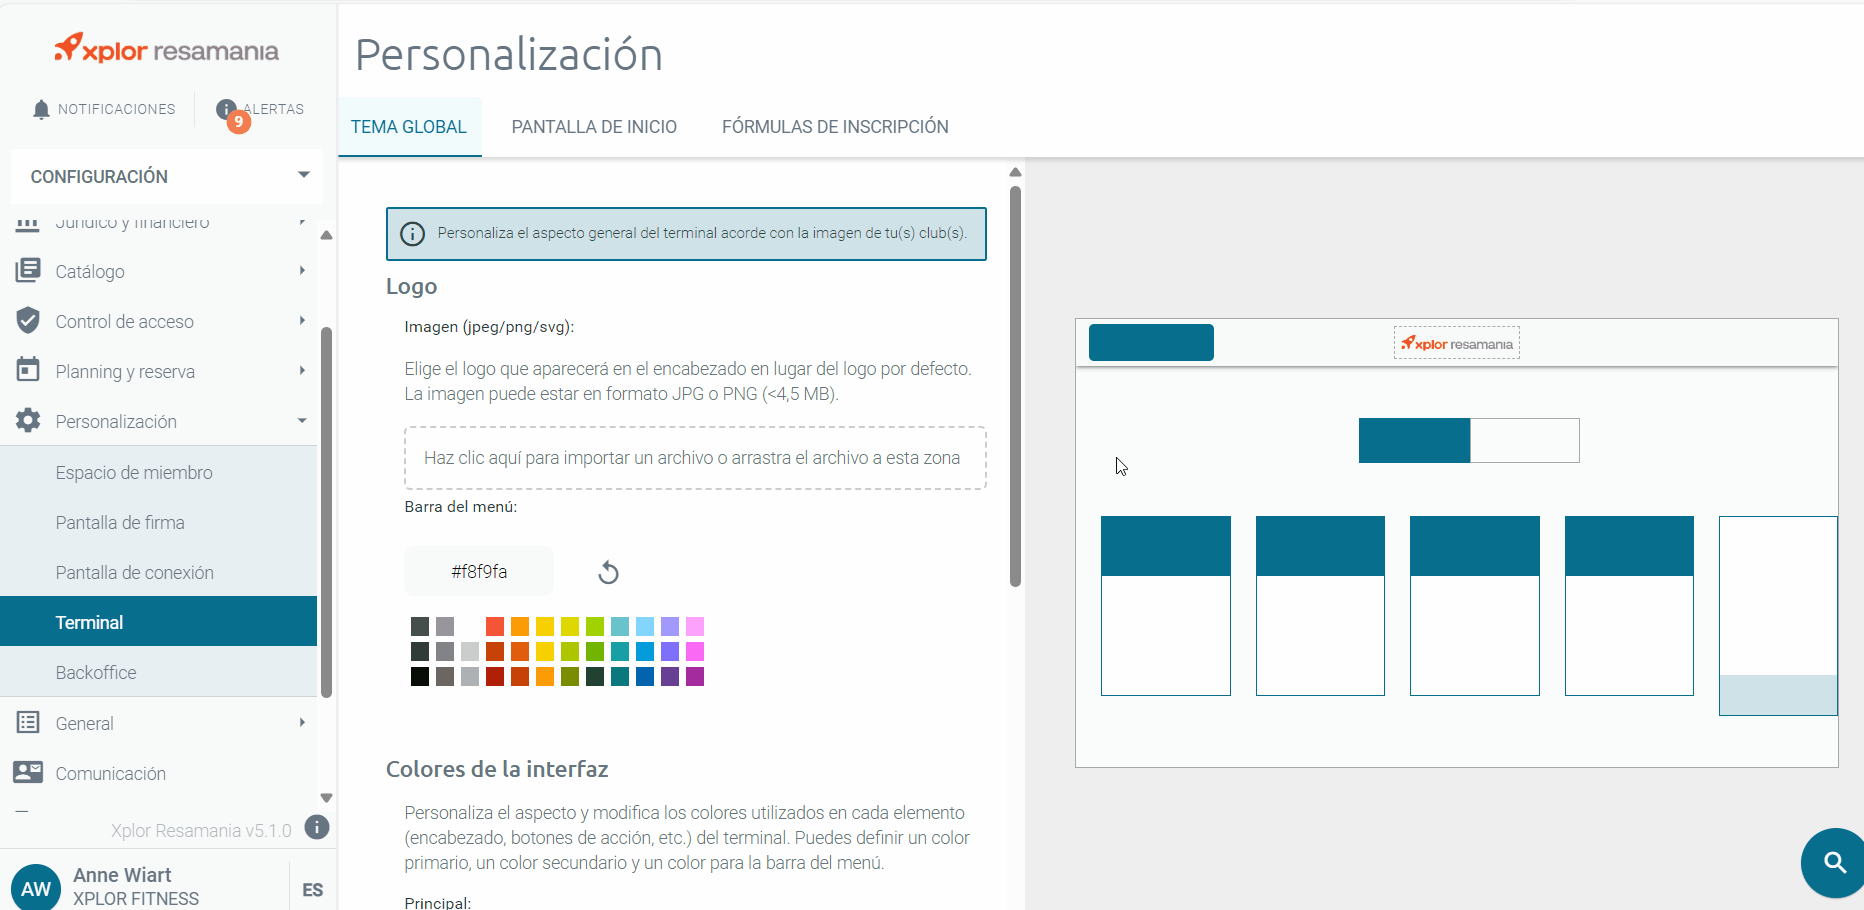
Task: Click the Personalización gear icon
Action: point(27,420)
